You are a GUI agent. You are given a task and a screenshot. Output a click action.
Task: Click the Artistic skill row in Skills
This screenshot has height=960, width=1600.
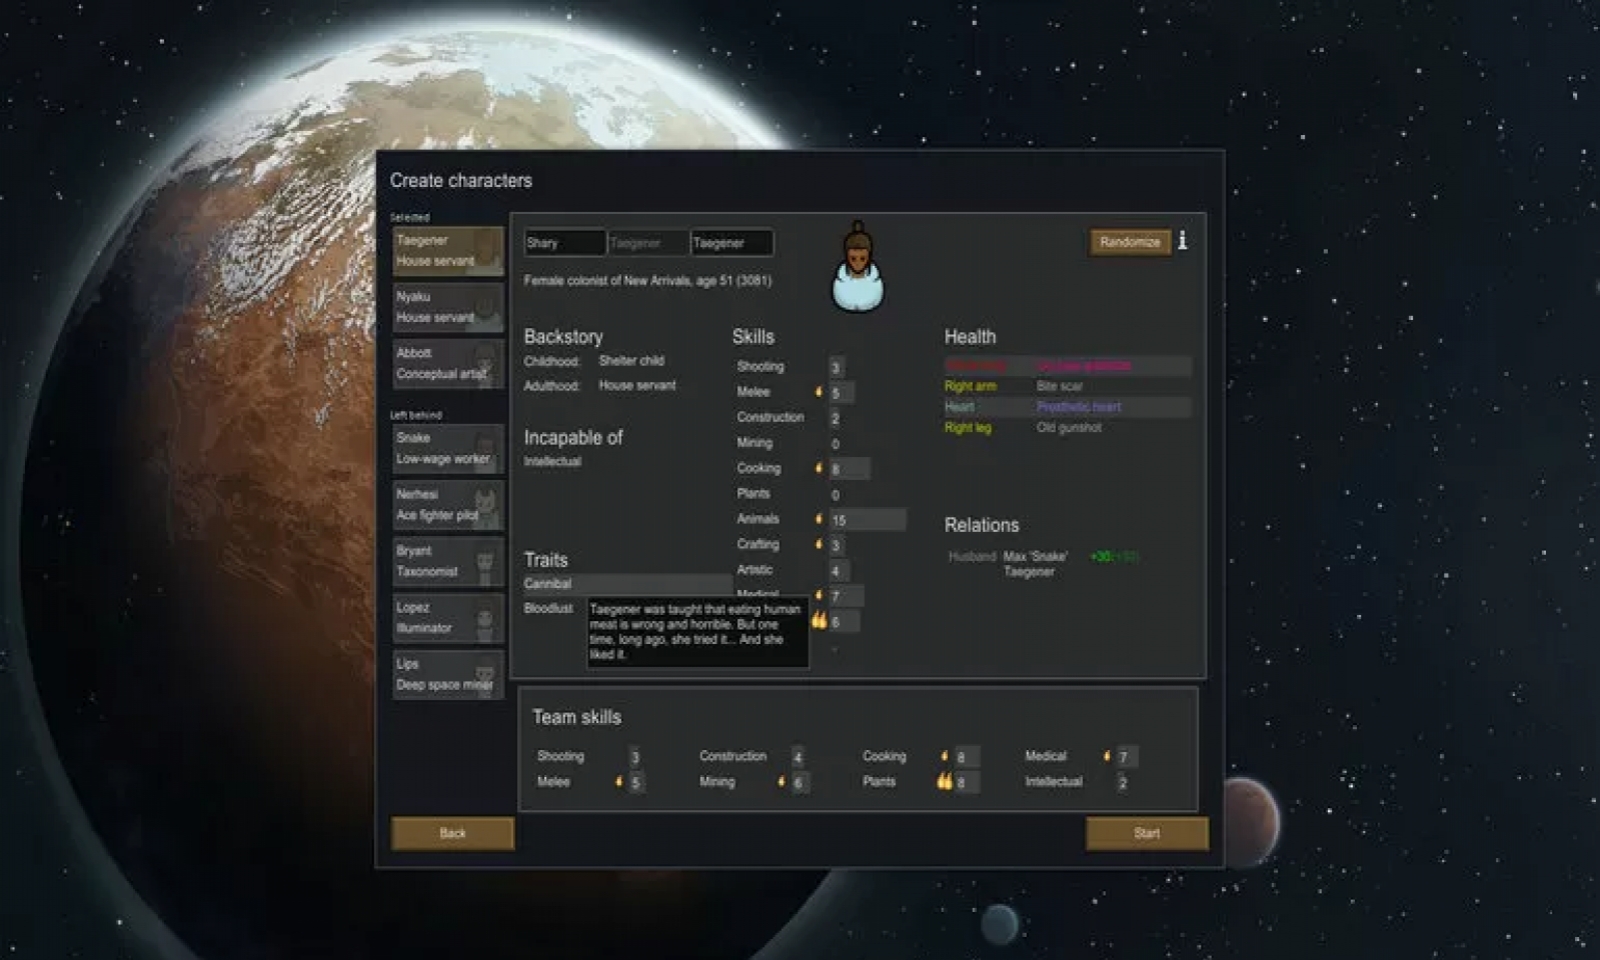pyautogui.click(x=792, y=570)
